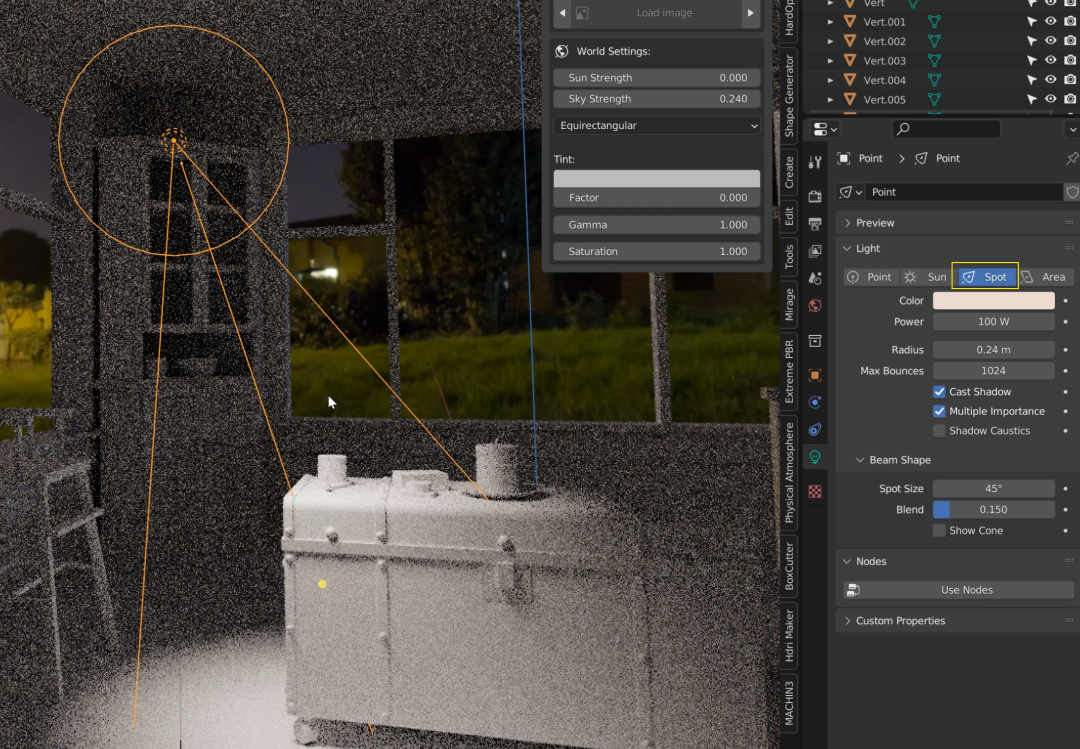Open the Texture properties checker icon

click(815, 491)
